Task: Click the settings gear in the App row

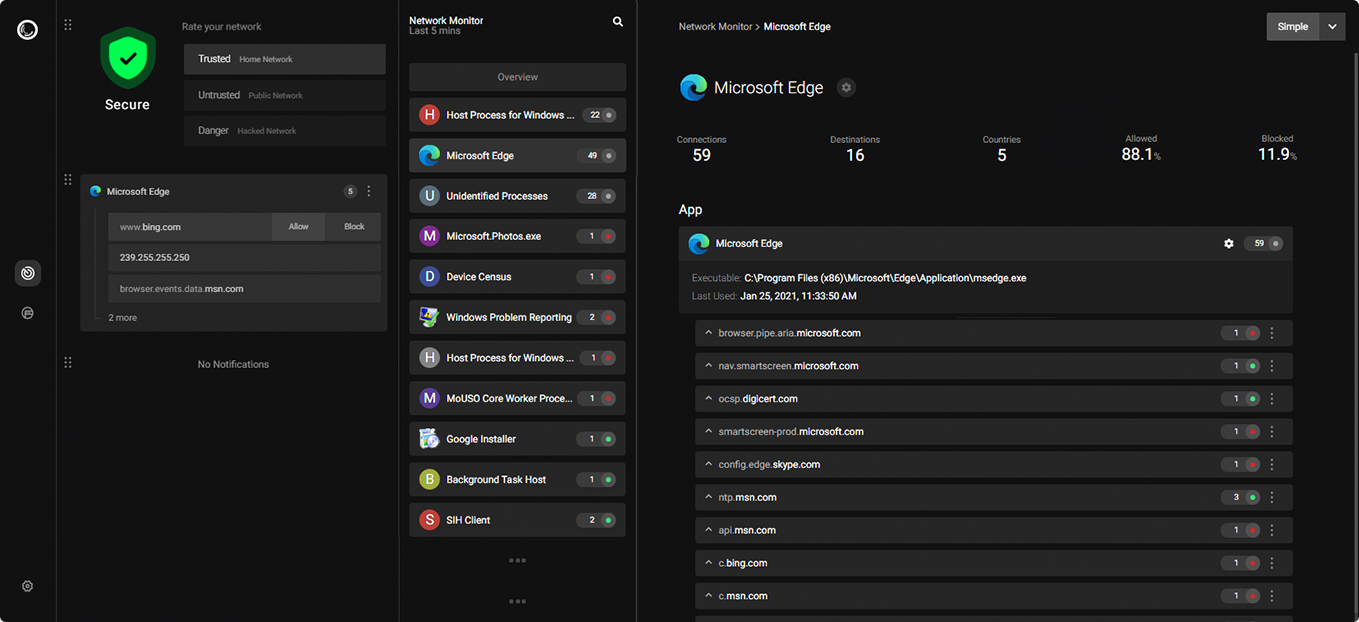Action: click(x=1229, y=243)
